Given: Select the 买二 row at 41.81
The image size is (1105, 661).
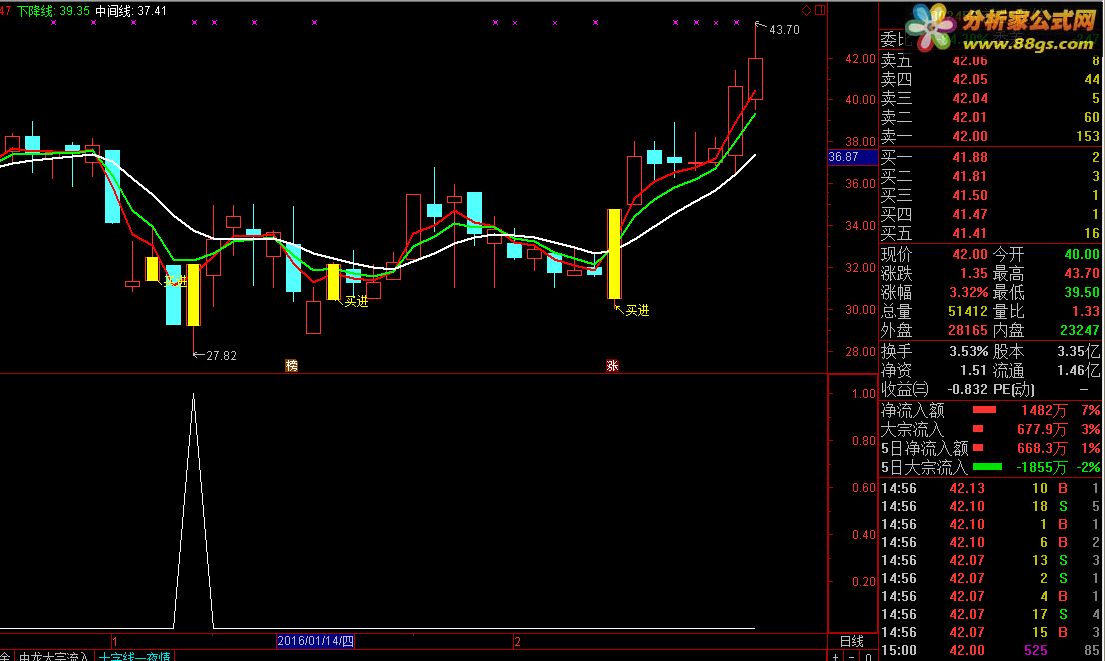Looking at the screenshot, I should 990,176.
